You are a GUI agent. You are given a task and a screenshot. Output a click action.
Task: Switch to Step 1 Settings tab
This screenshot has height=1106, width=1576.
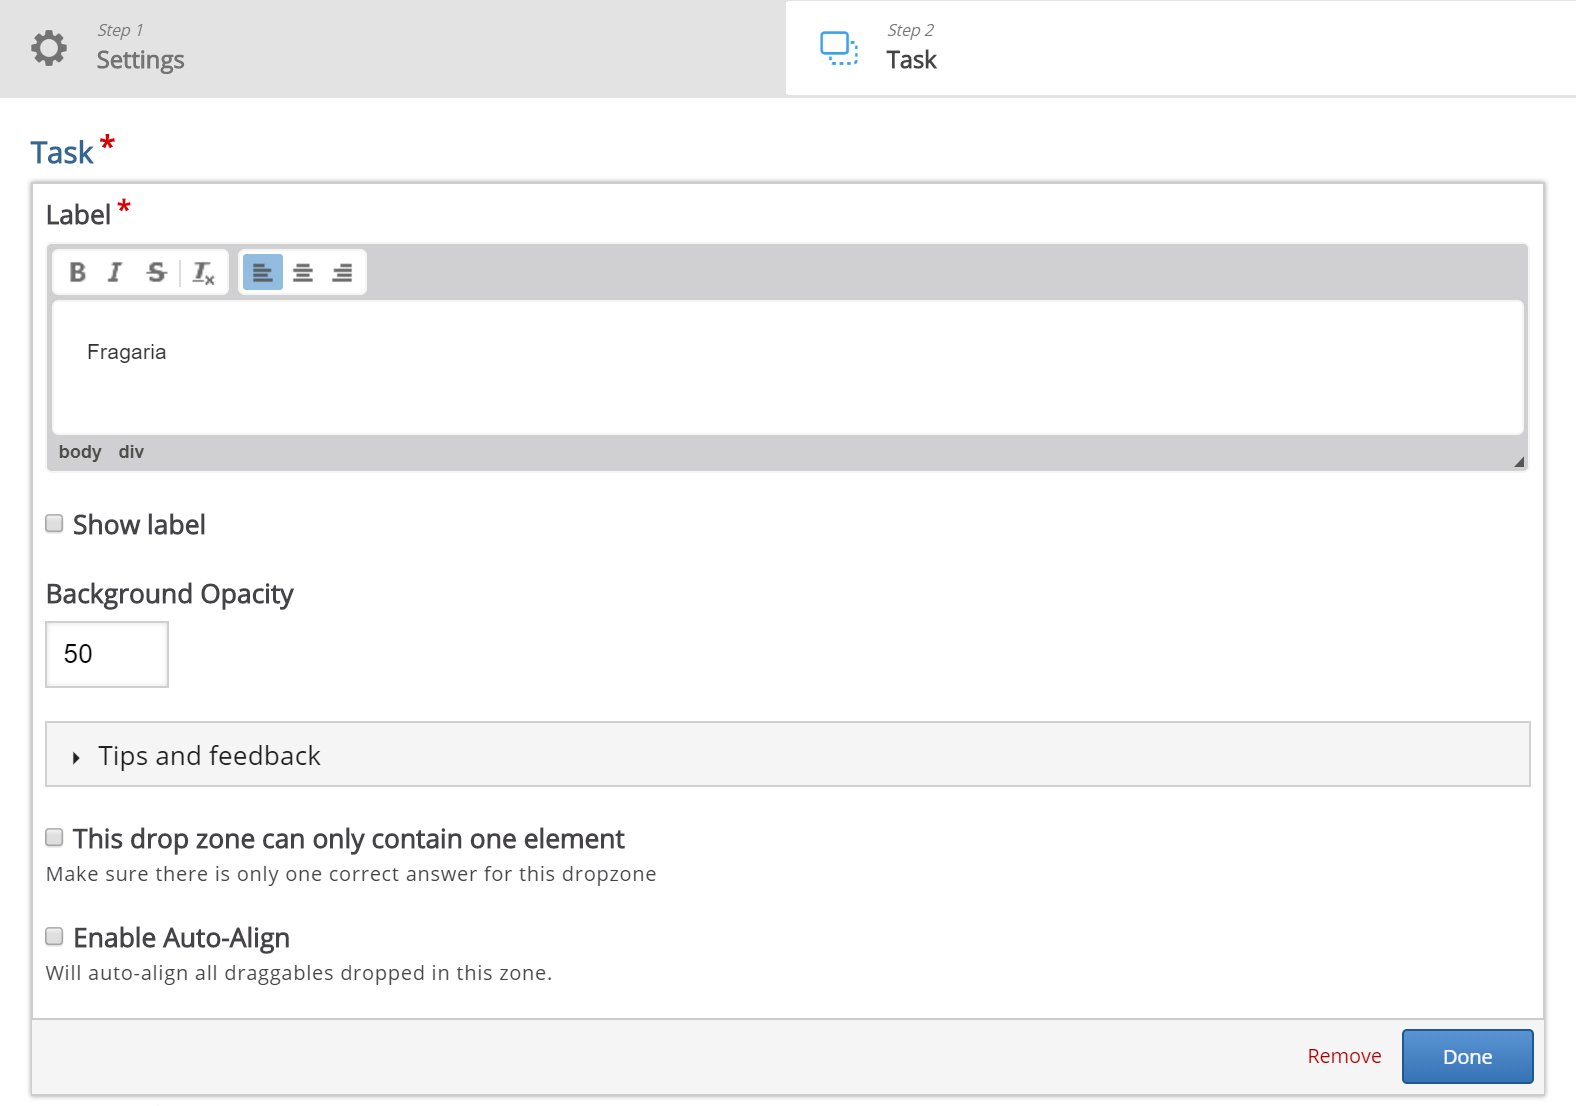(393, 48)
